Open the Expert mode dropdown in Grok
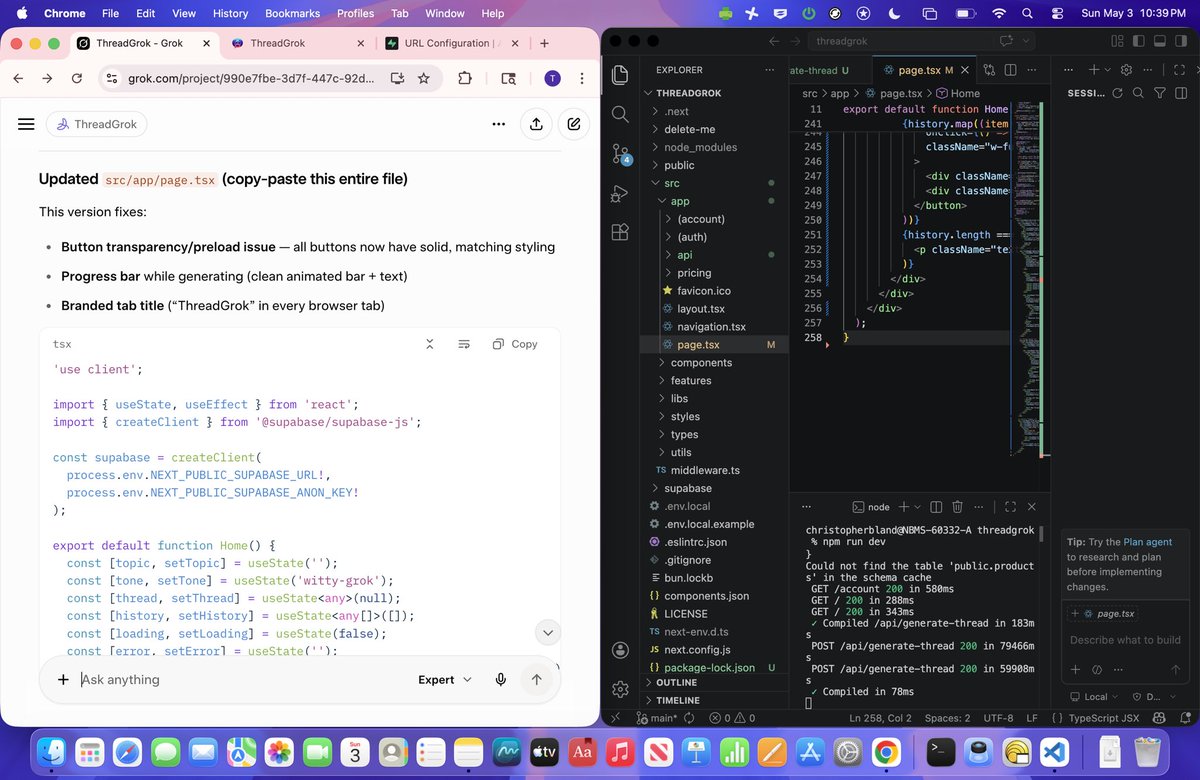 (x=444, y=679)
